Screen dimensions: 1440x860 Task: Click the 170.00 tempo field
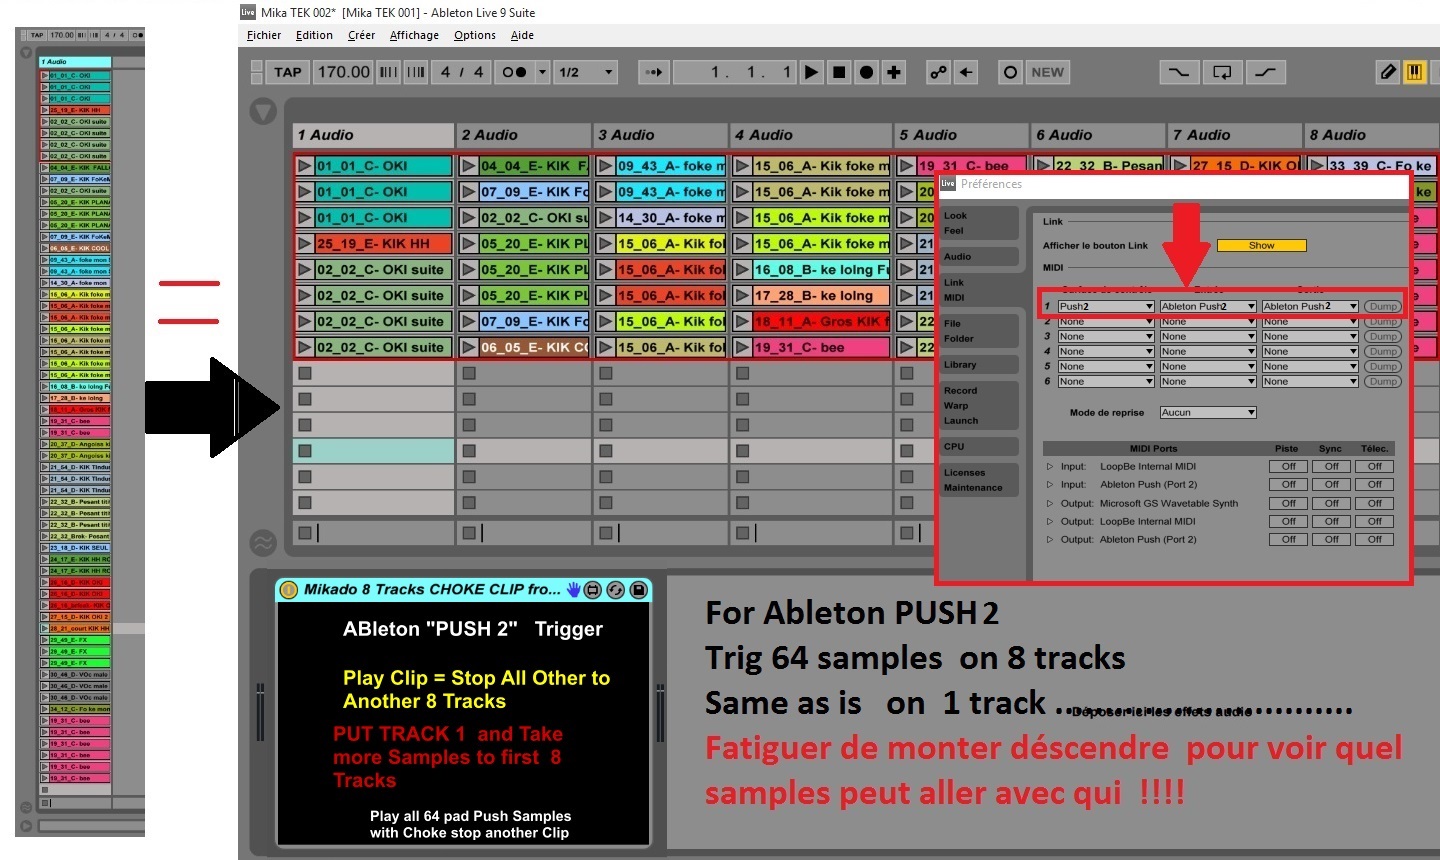(343, 72)
